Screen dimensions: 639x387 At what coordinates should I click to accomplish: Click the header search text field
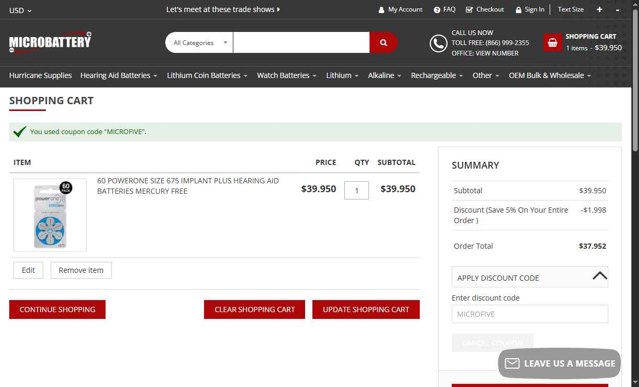coord(301,42)
